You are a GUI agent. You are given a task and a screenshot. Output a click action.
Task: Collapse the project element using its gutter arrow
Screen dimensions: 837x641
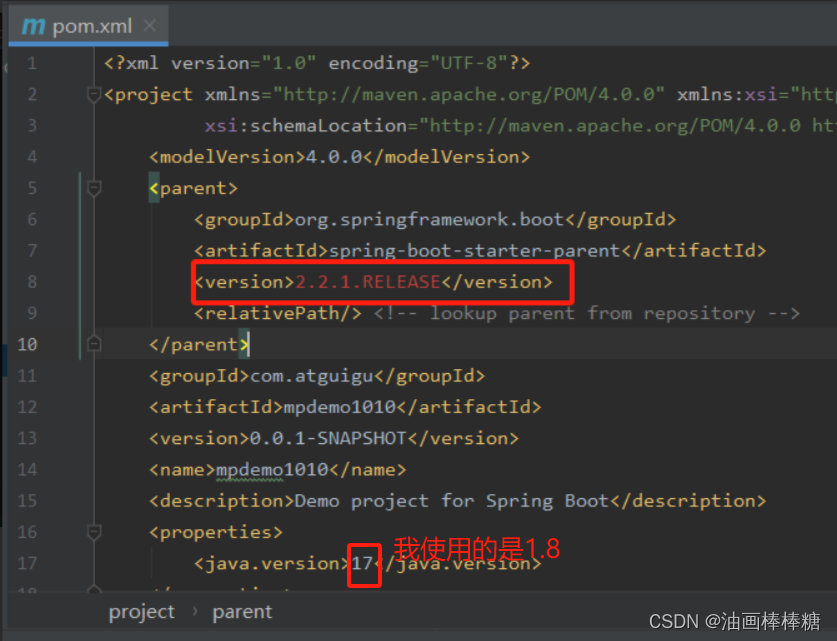(93, 94)
